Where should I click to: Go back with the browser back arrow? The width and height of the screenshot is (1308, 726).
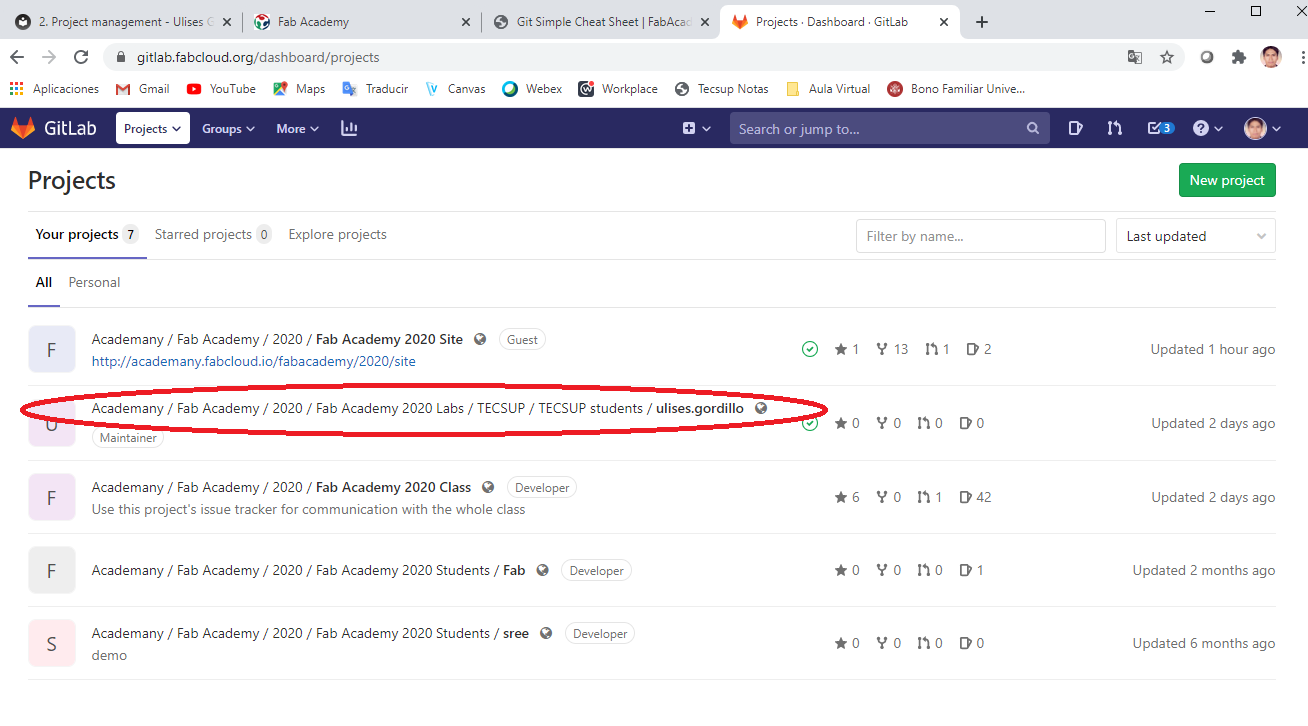(x=17, y=57)
